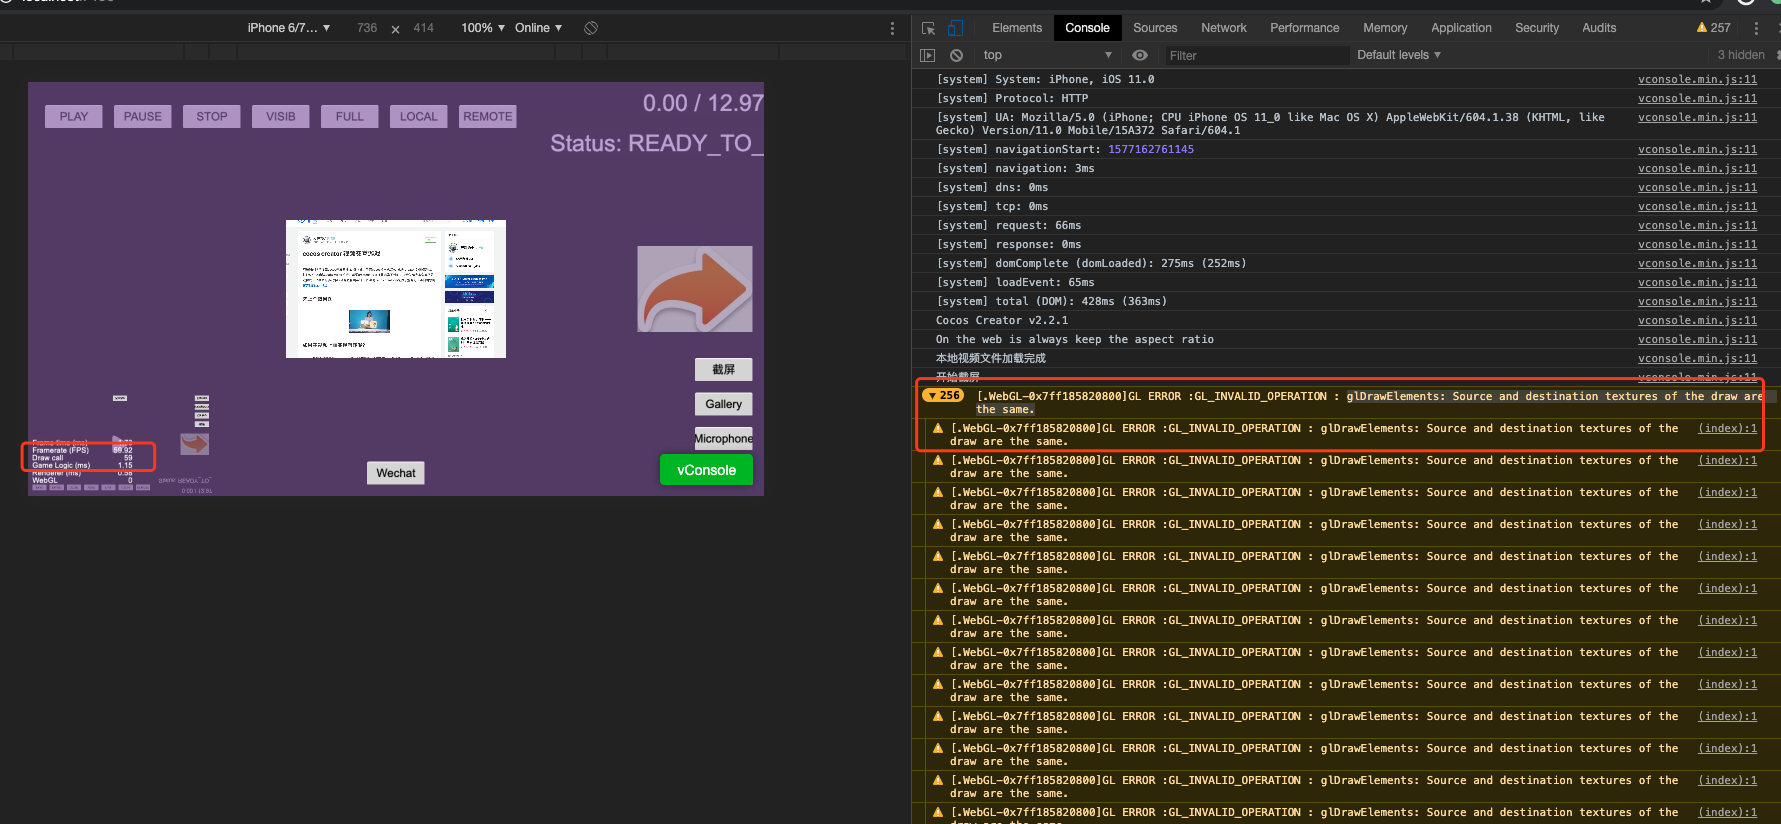Switch to the Elements tab
This screenshot has width=1781, height=824.
coord(1017,28)
